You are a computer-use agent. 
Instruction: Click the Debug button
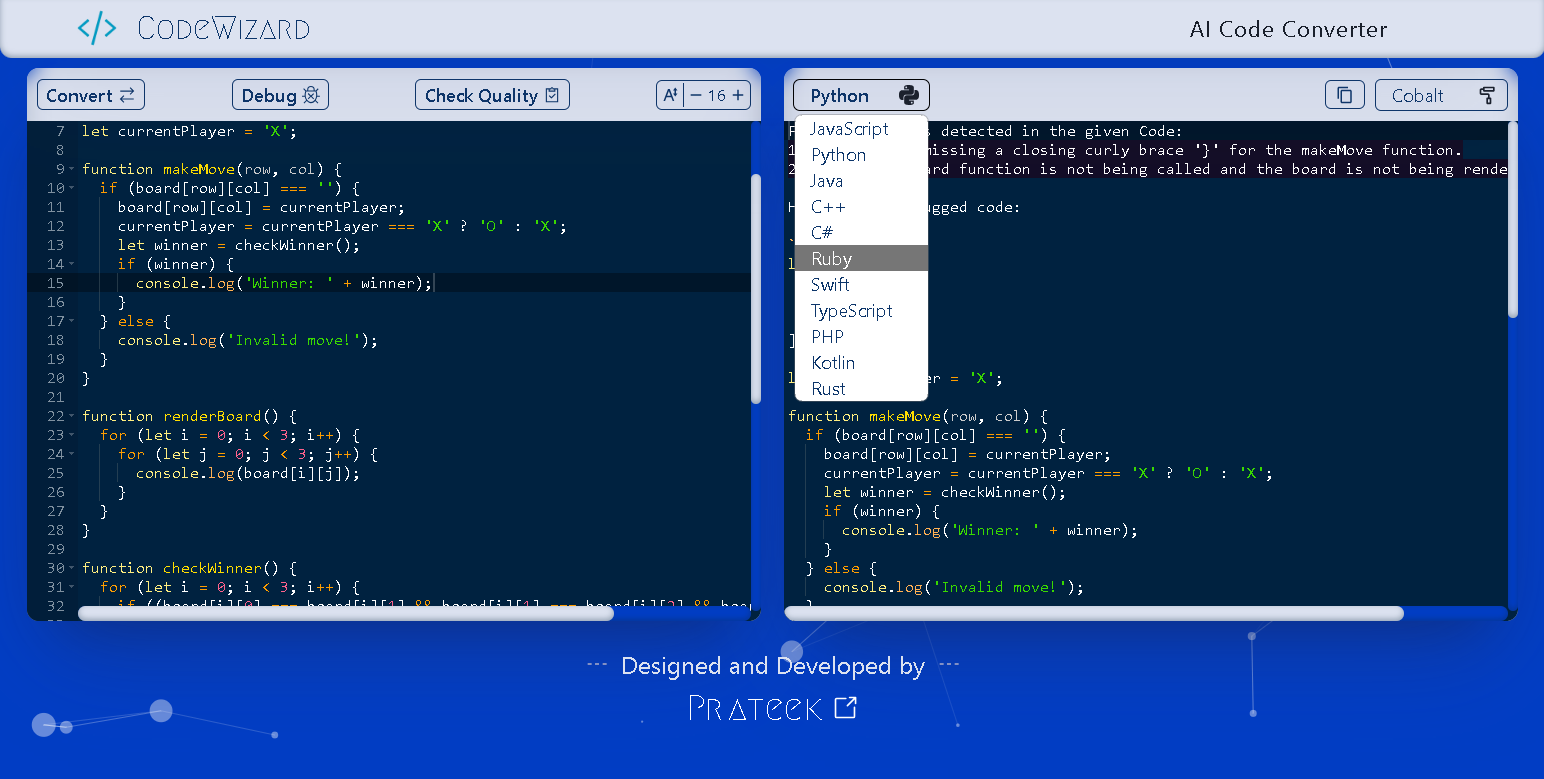point(280,95)
